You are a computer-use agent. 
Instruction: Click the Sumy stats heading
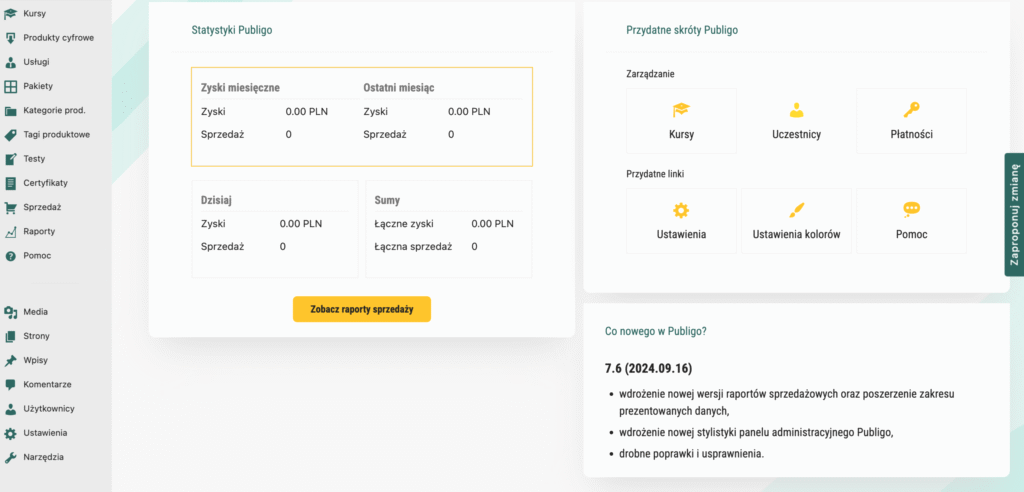tap(388, 200)
